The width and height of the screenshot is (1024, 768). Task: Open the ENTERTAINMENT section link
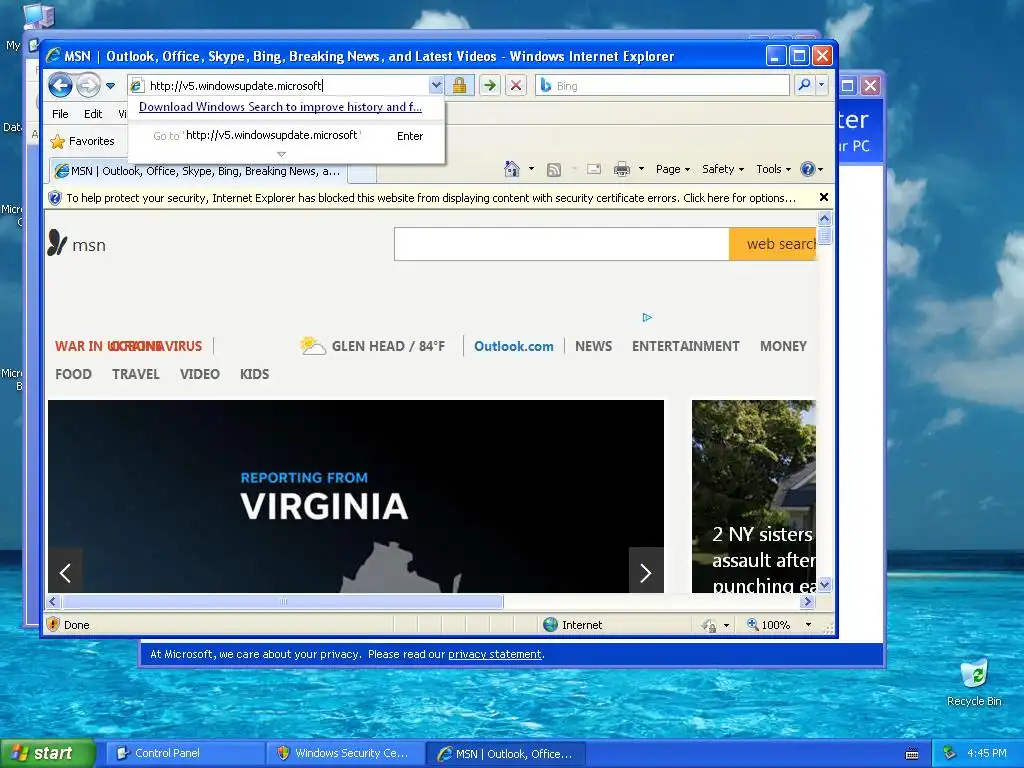click(685, 346)
